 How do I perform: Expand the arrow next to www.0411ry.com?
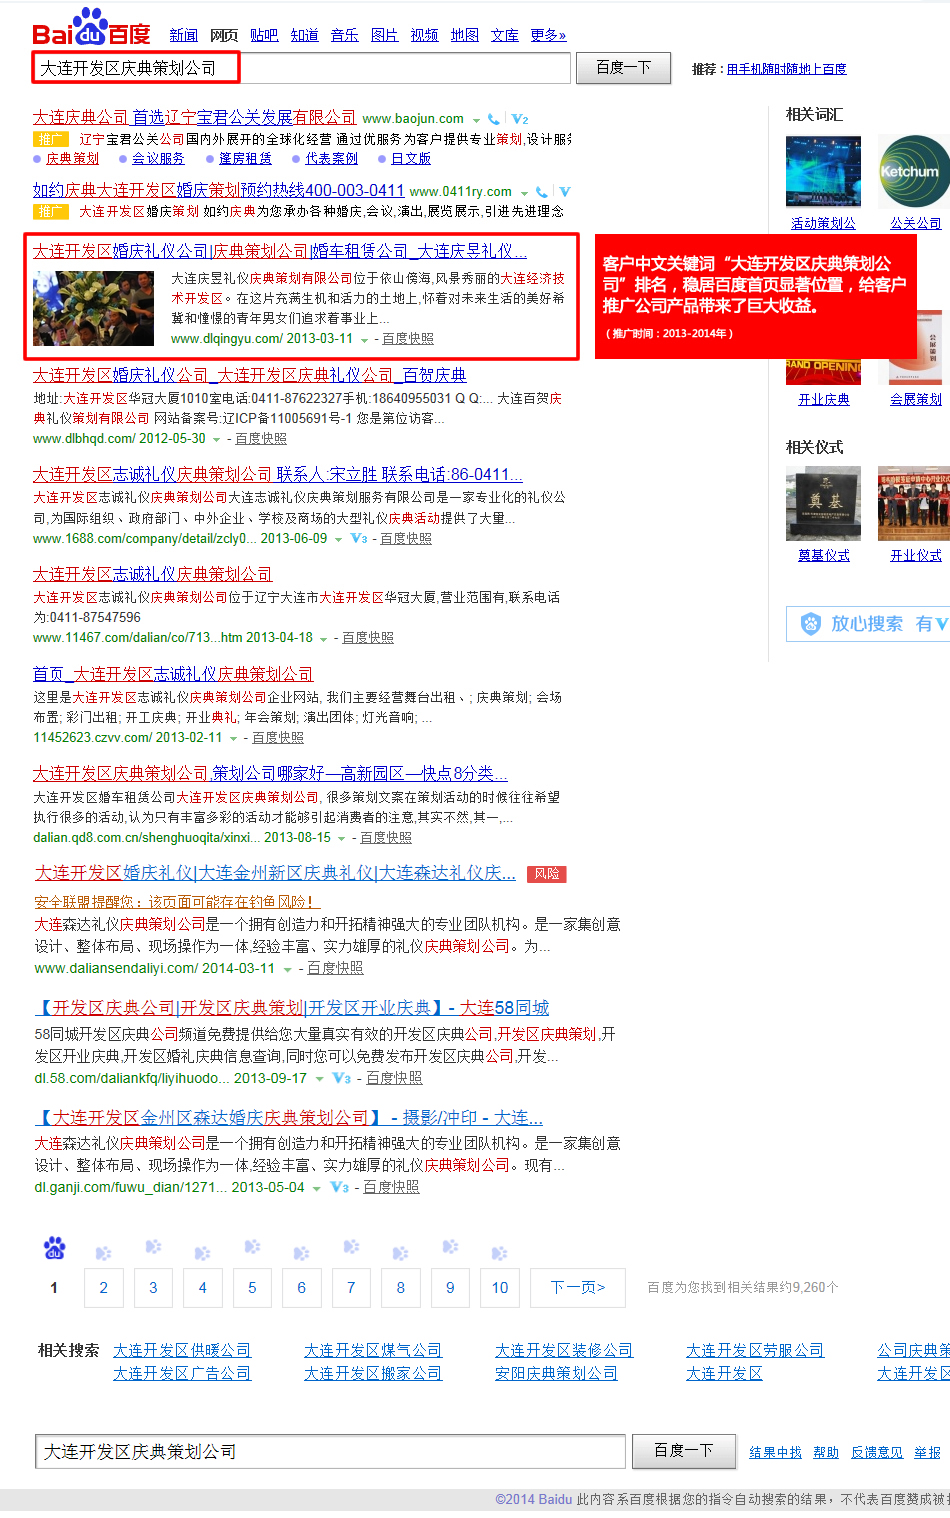(x=524, y=193)
